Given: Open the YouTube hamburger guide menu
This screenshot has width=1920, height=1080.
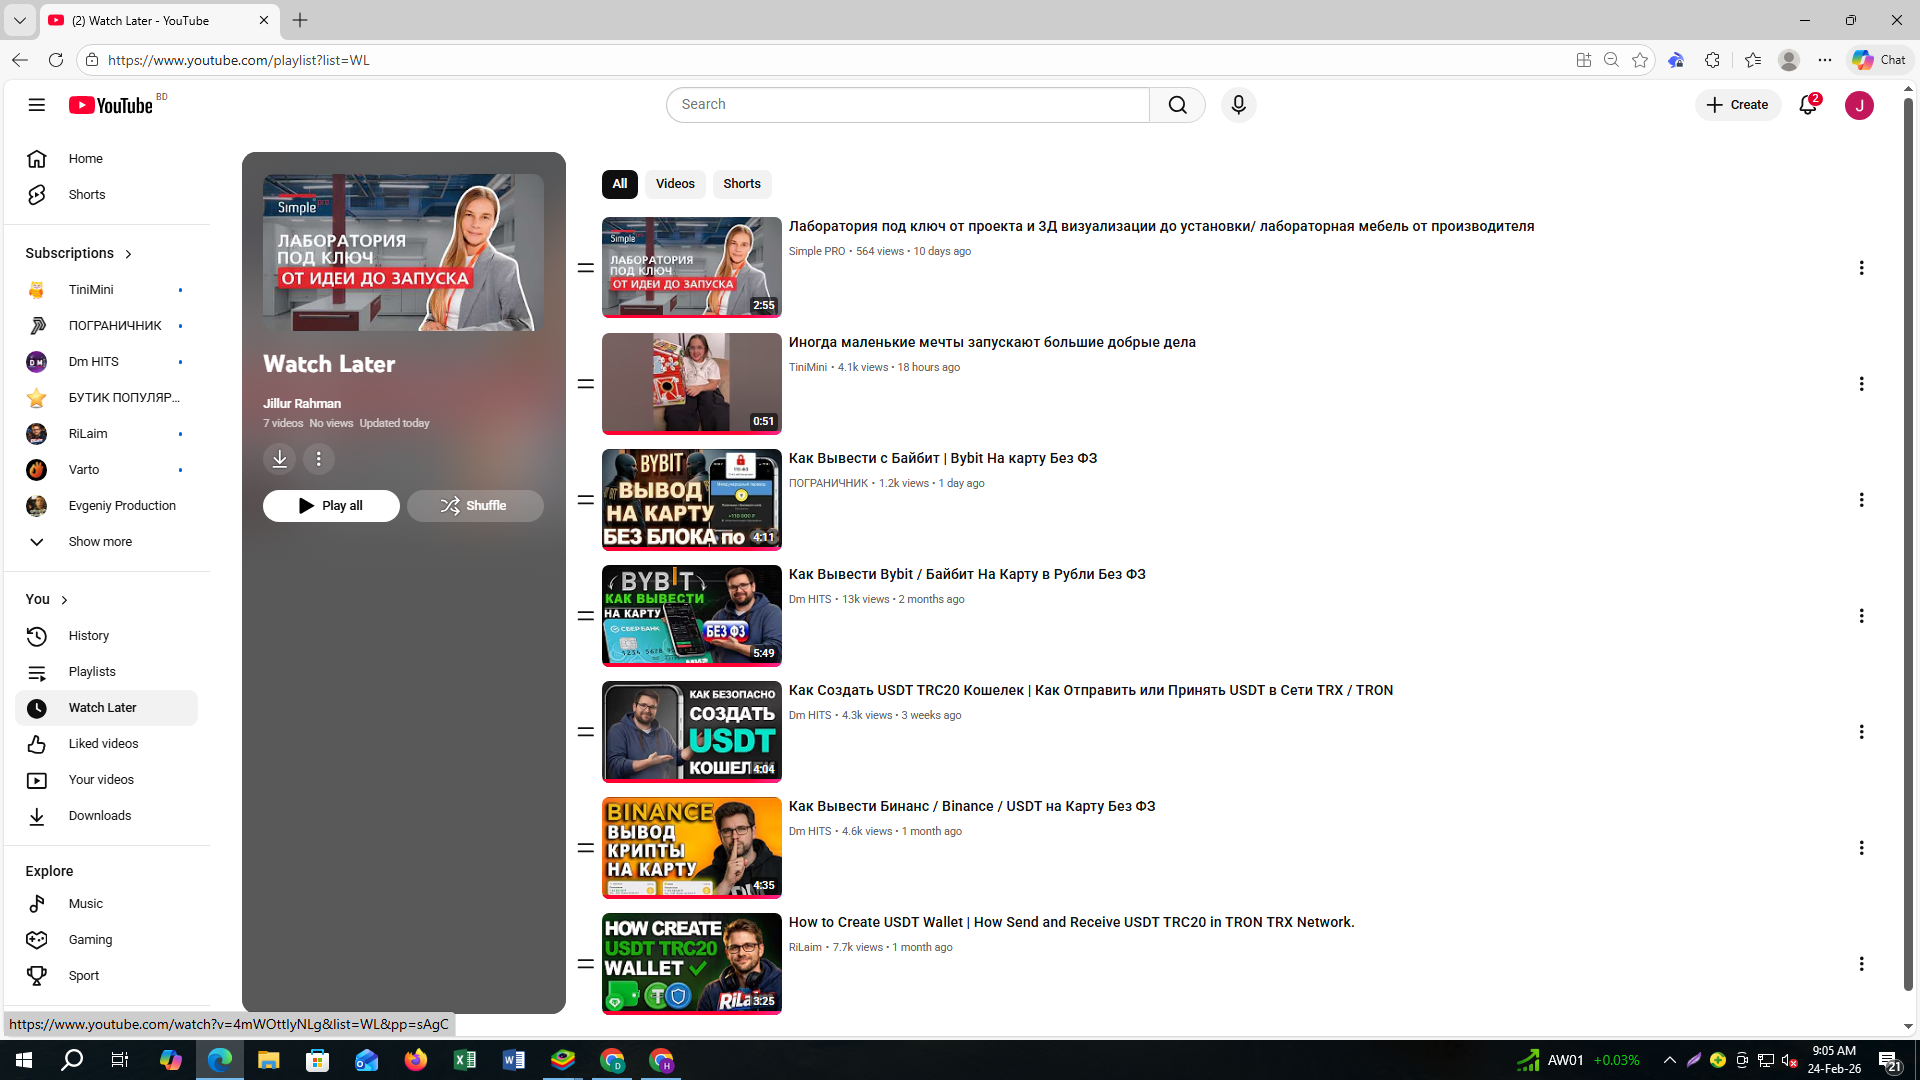Looking at the screenshot, I should pyautogui.click(x=37, y=105).
